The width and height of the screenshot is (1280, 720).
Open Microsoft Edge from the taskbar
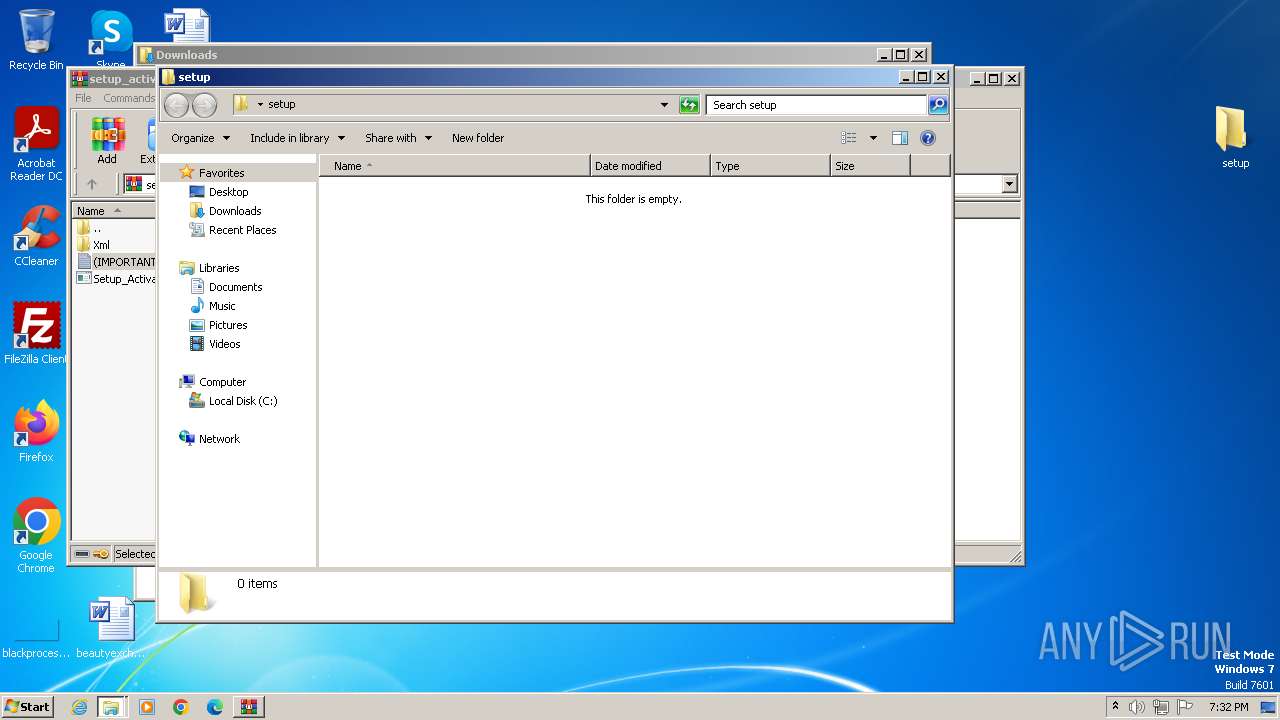215,707
